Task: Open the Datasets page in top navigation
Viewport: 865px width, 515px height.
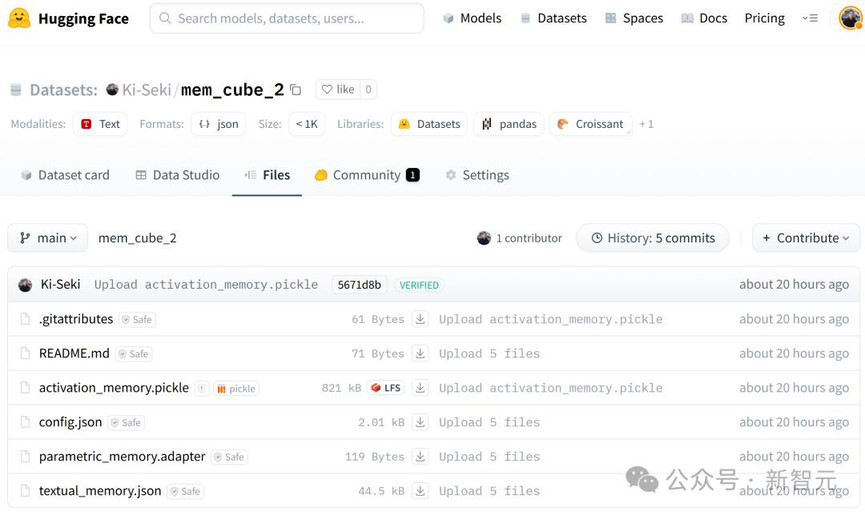Action: point(553,18)
